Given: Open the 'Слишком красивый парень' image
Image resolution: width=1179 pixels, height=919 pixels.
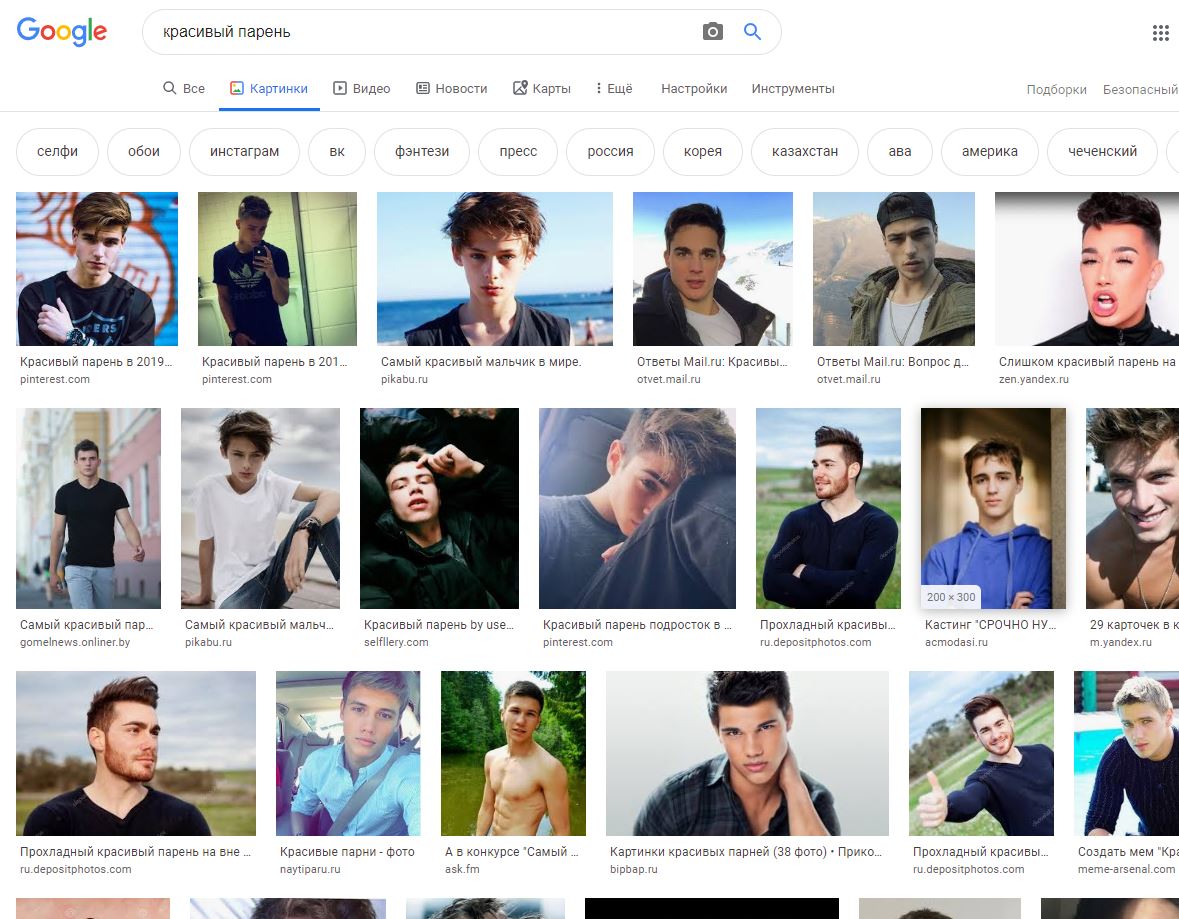Looking at the screenshot, I should (1087, 268).
